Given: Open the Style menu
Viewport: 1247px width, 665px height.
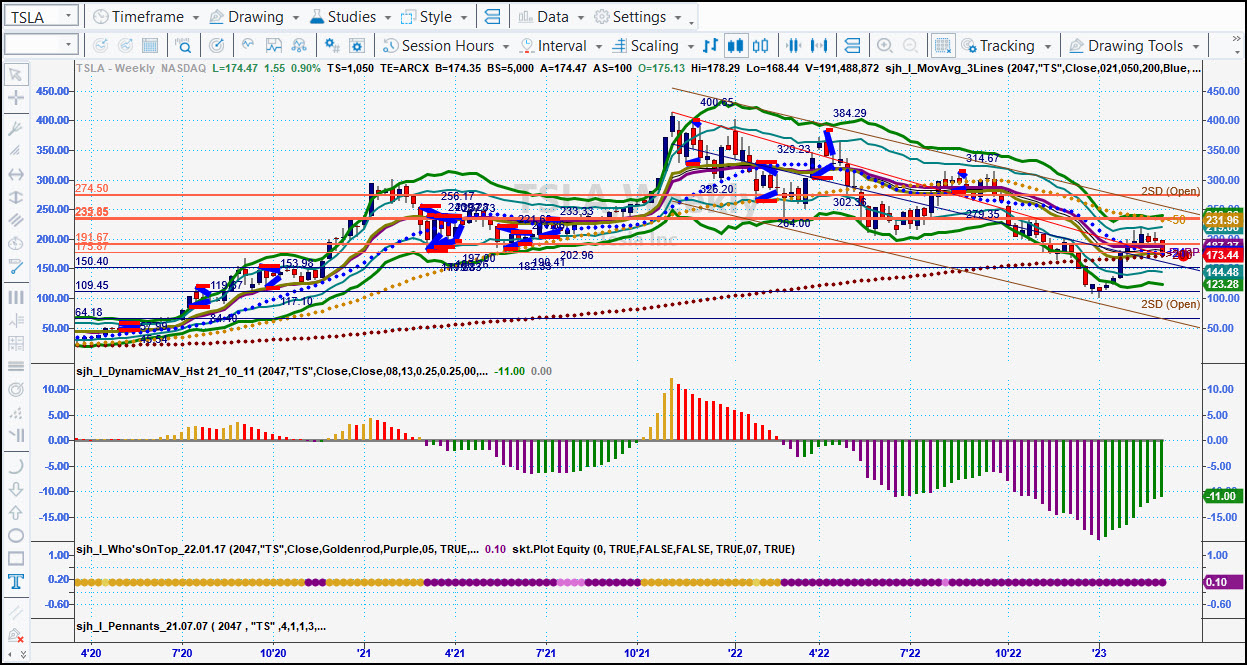Looking at the screenshot, I should coord(434,17).
